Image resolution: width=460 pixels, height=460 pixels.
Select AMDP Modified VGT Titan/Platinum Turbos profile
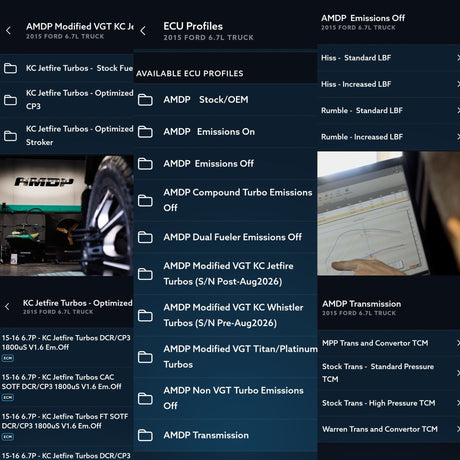(226, 357)
